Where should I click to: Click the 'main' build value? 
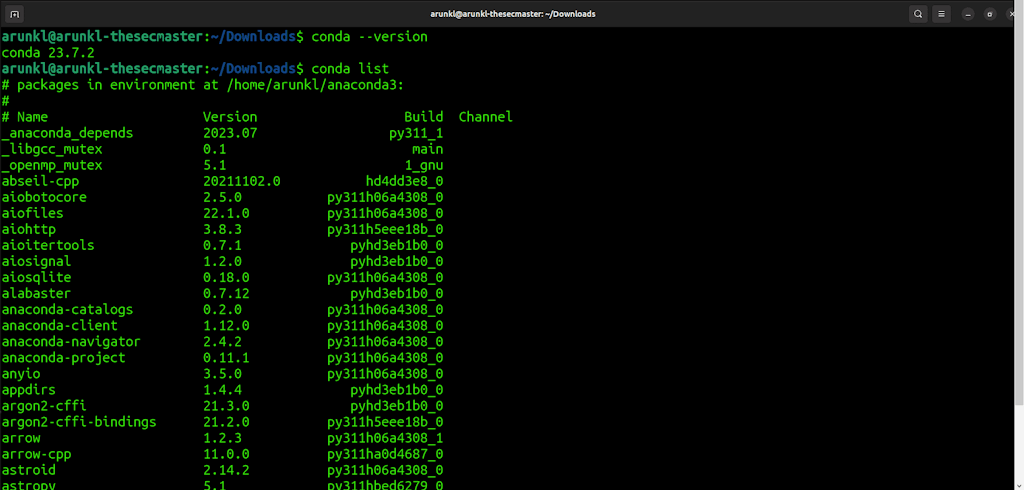tap(428, 149)
